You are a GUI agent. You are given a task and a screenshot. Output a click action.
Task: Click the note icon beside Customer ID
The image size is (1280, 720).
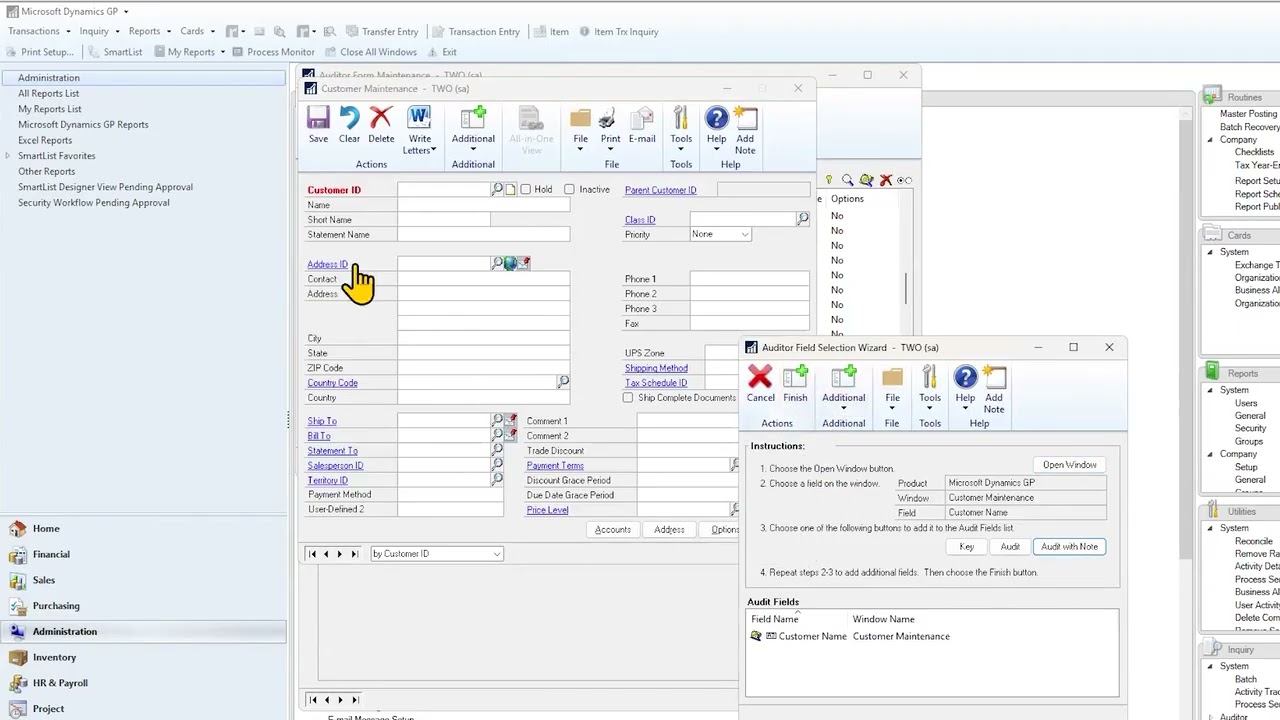[x=510, y=189]
